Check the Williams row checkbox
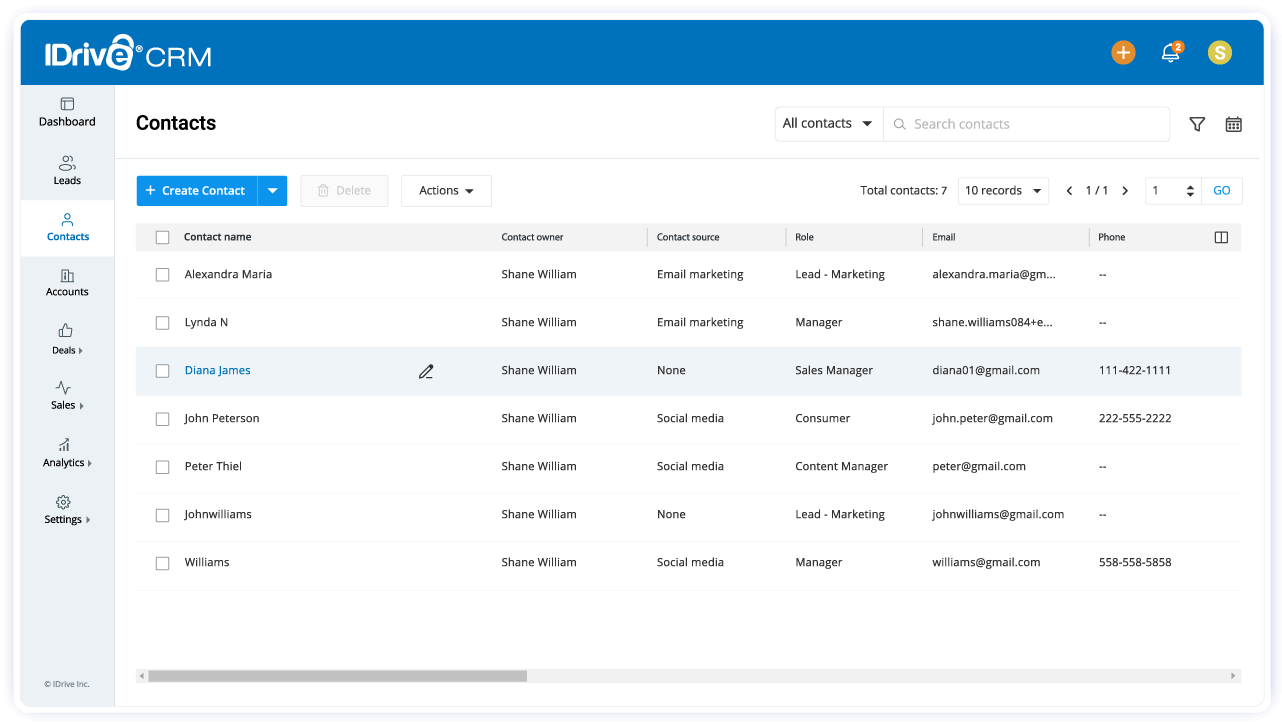The width and height of the screenshot is (1282, 722). (162, 563)
